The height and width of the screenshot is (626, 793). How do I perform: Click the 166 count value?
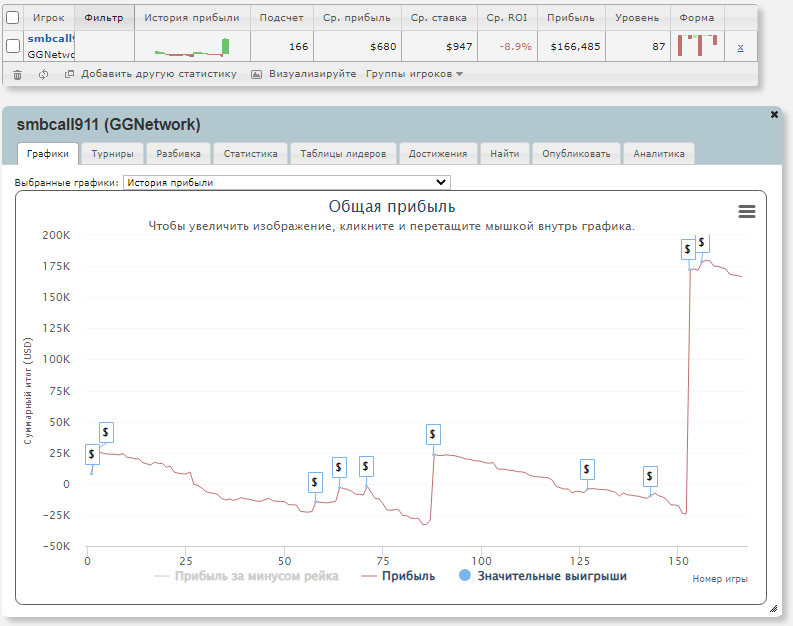(x=298, y=47)
